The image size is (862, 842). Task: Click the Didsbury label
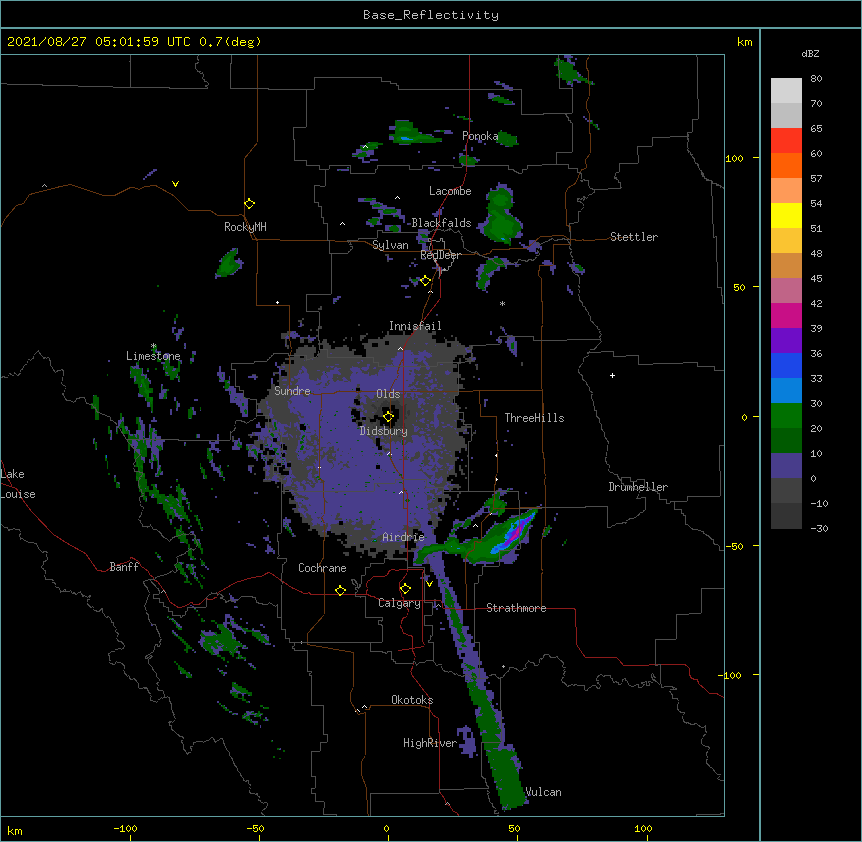coord(384,431)
